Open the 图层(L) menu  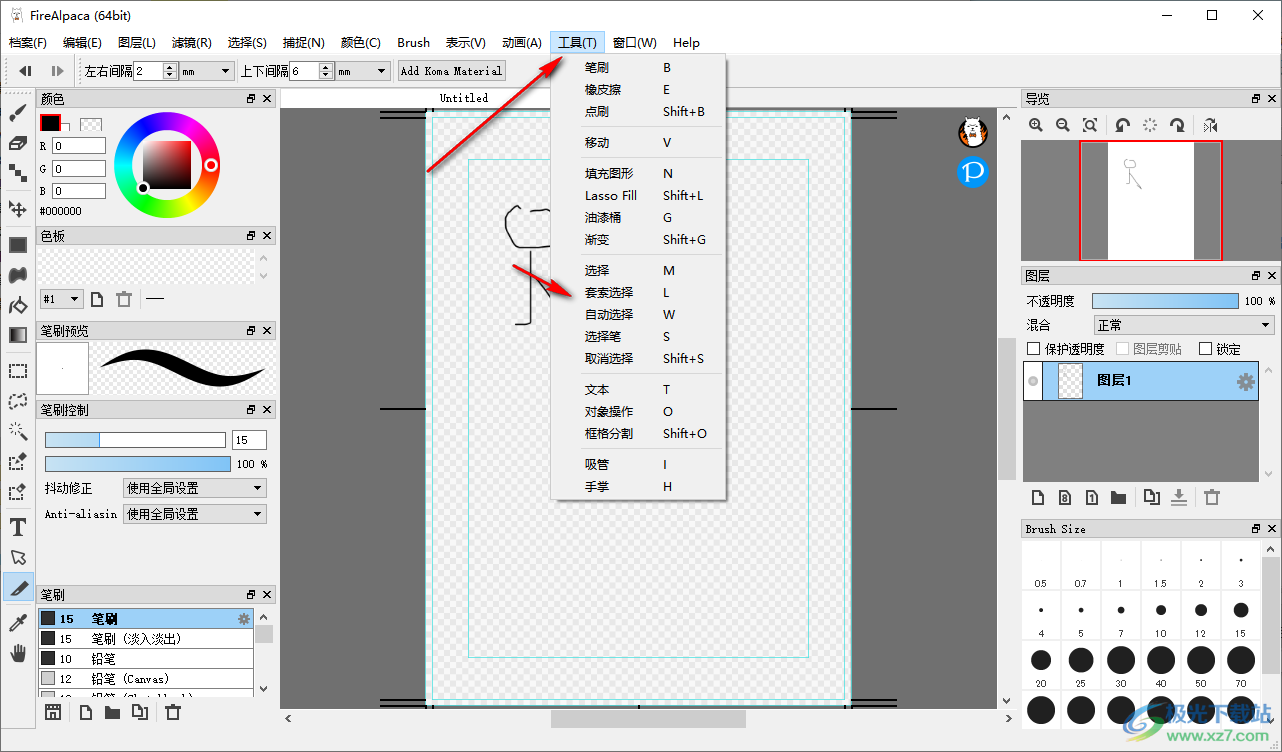tap(137, 43)
